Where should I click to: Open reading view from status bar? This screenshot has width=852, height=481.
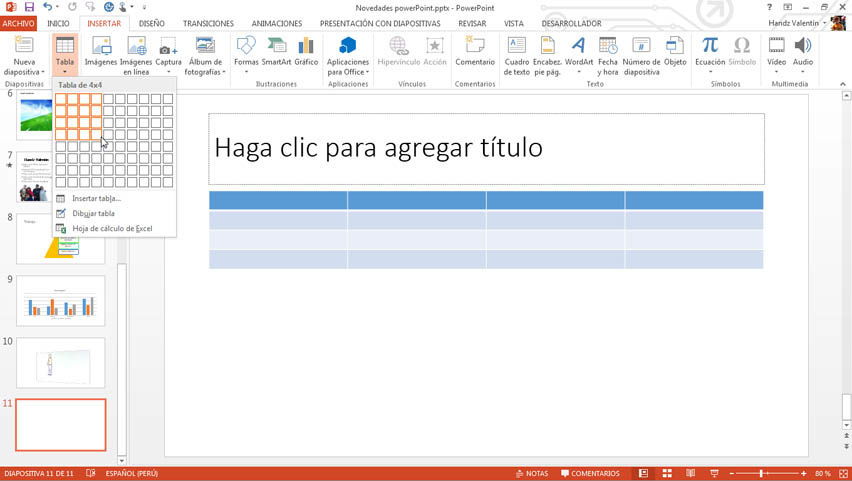click(691, 473)
